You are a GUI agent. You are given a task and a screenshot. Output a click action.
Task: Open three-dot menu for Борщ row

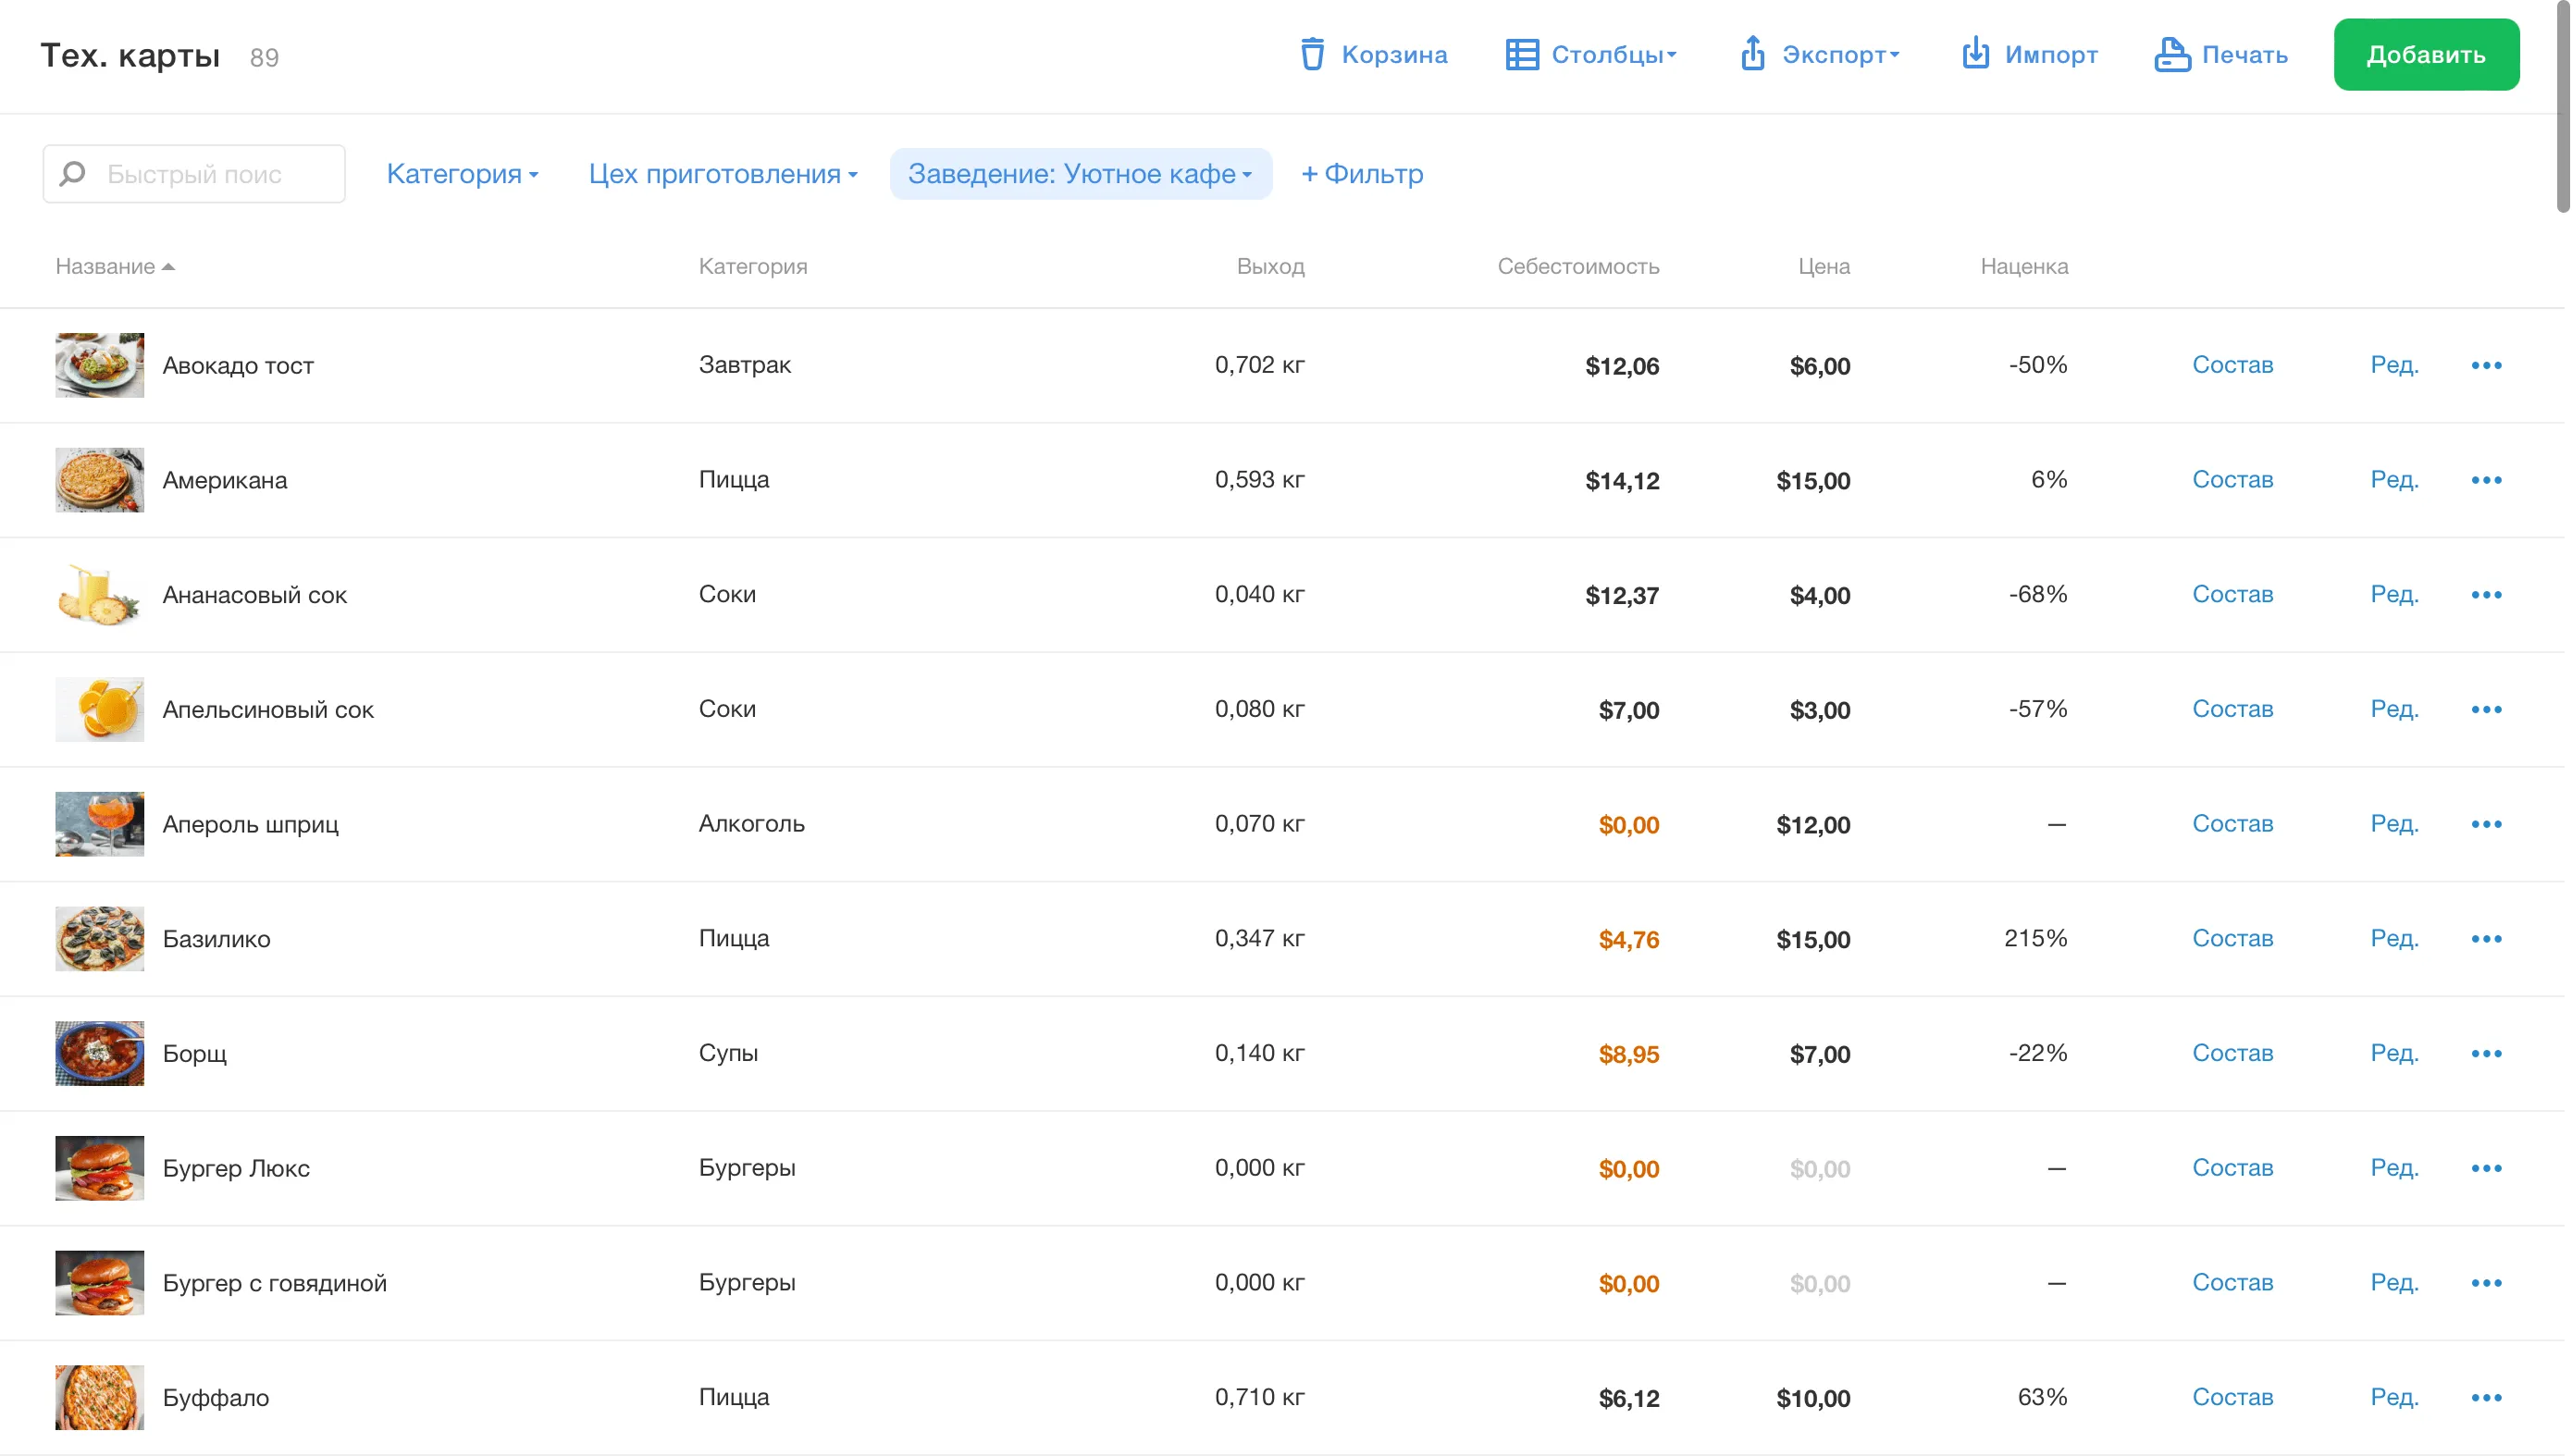point(2485,1053)
